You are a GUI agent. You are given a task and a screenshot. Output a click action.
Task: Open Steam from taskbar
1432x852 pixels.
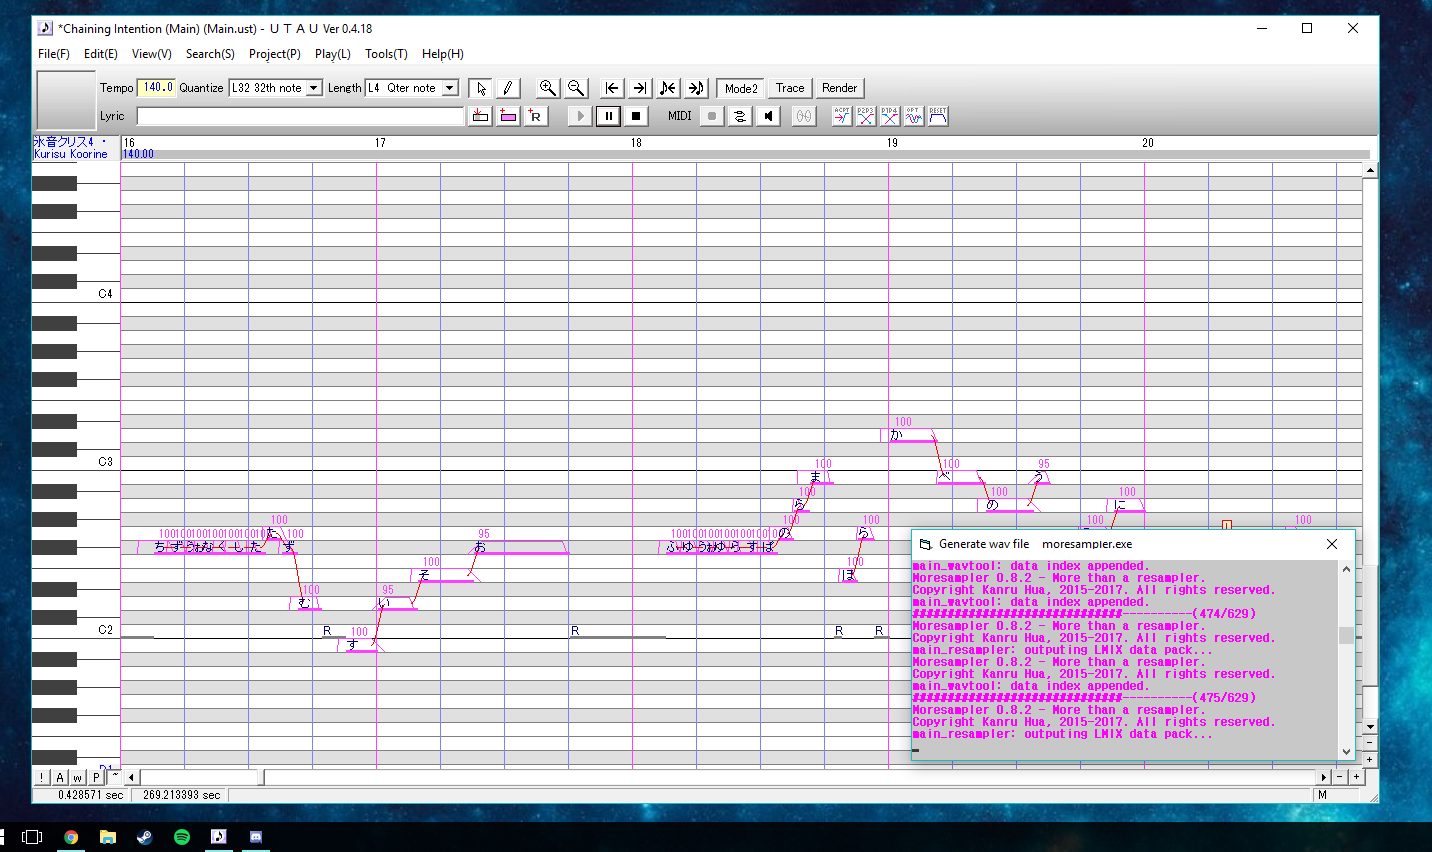[x=145, y=837]
